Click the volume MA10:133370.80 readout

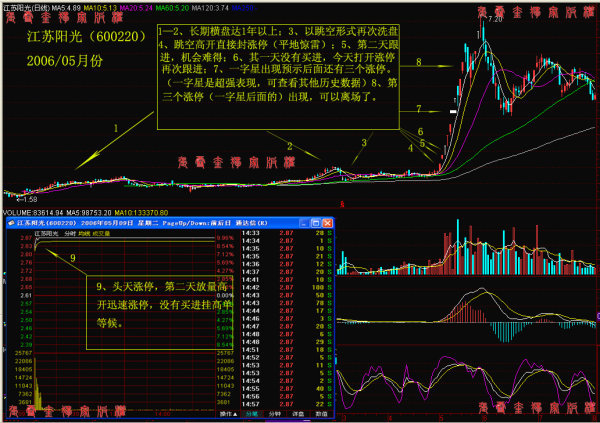[141, 212]
